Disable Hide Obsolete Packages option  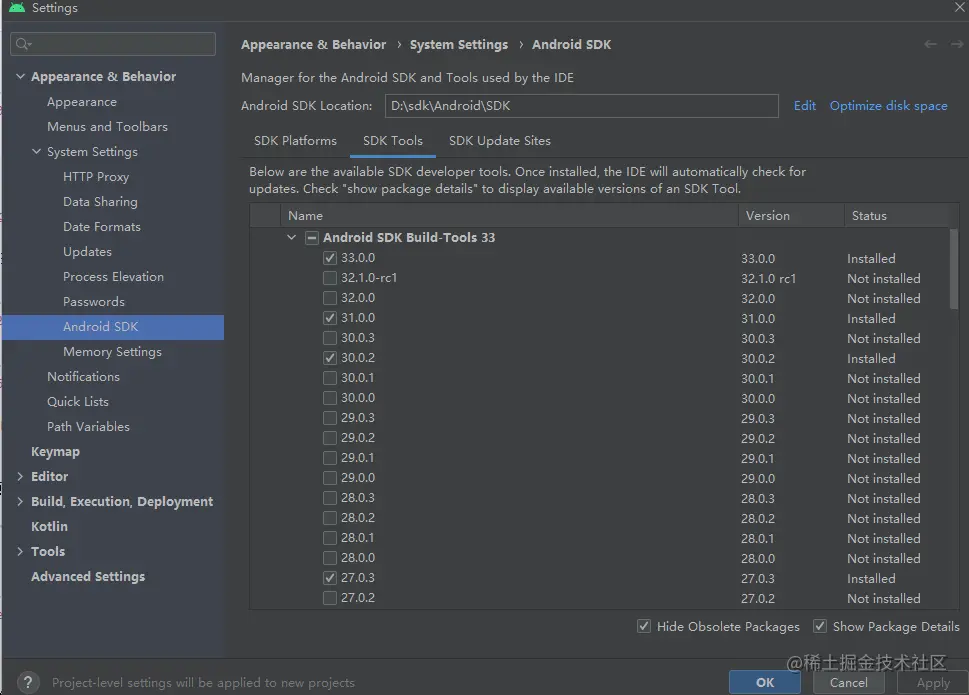[x=644, y=627]
